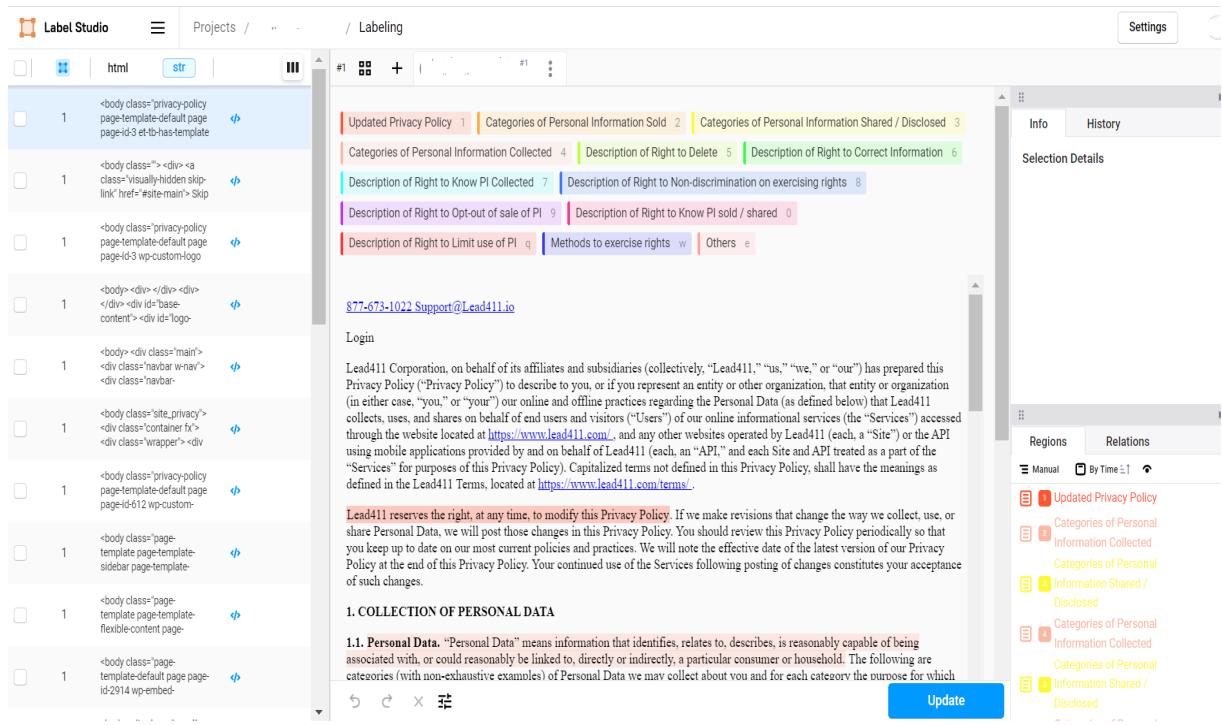The width and height of the screenshot is (1222, 725).
Task: Open the annotations grid view icon
Action: [x=366, y=68]
